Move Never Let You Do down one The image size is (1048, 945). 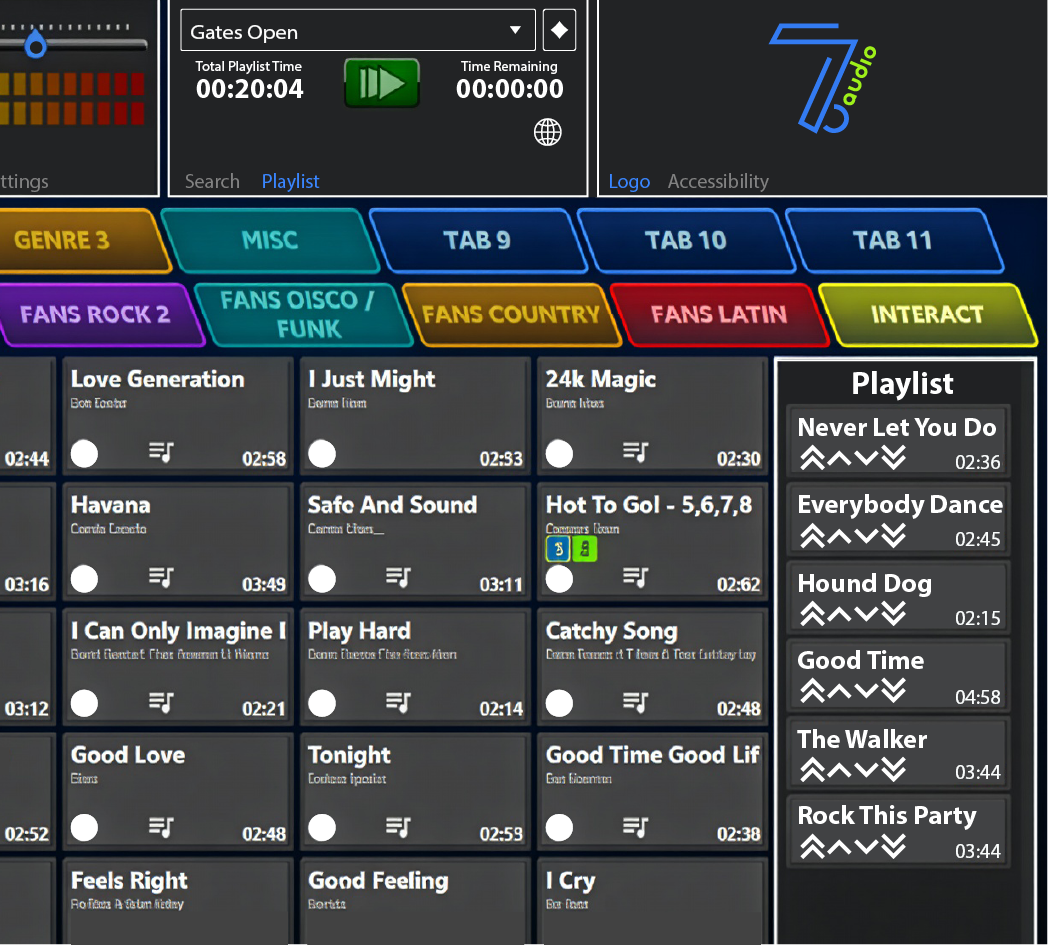click(866, 458)
